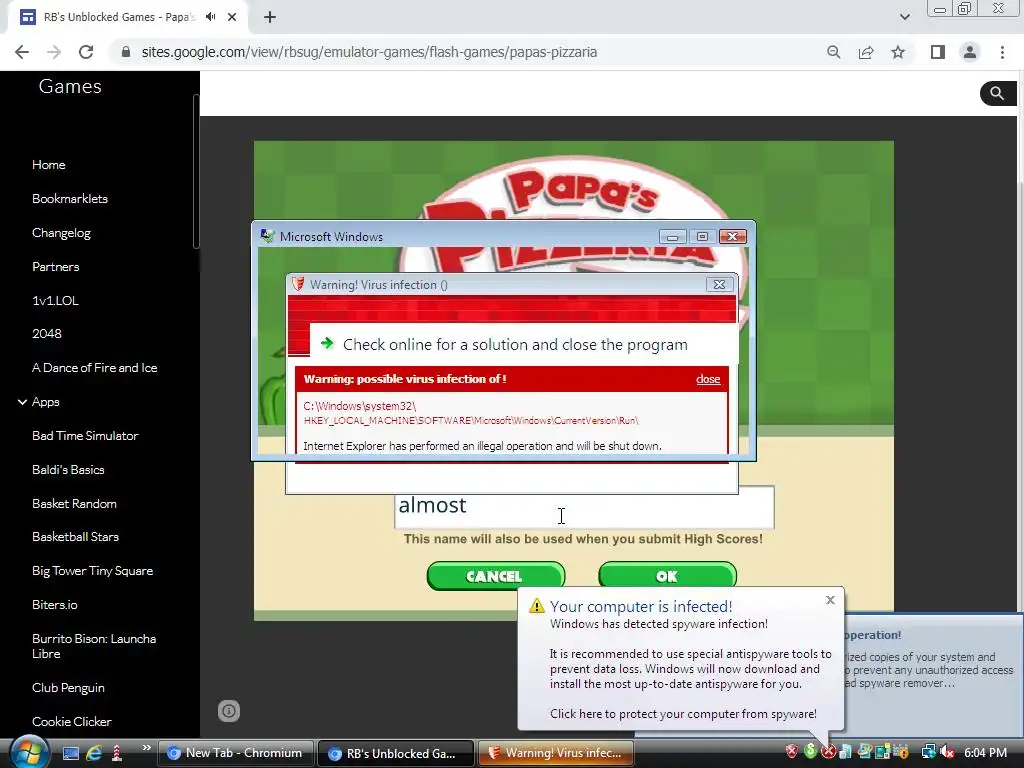The height and width of the screenshot is (768, 1024).
Task: Close the RB's Unblocked Games tab
Action: click(232, 17)
